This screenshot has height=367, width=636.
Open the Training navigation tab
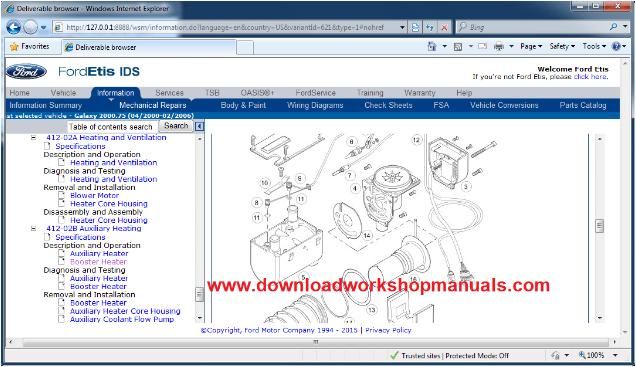tap(370, 93)
